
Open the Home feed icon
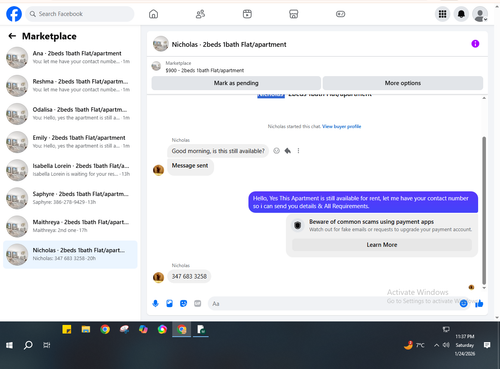click(x=153, y=14)
